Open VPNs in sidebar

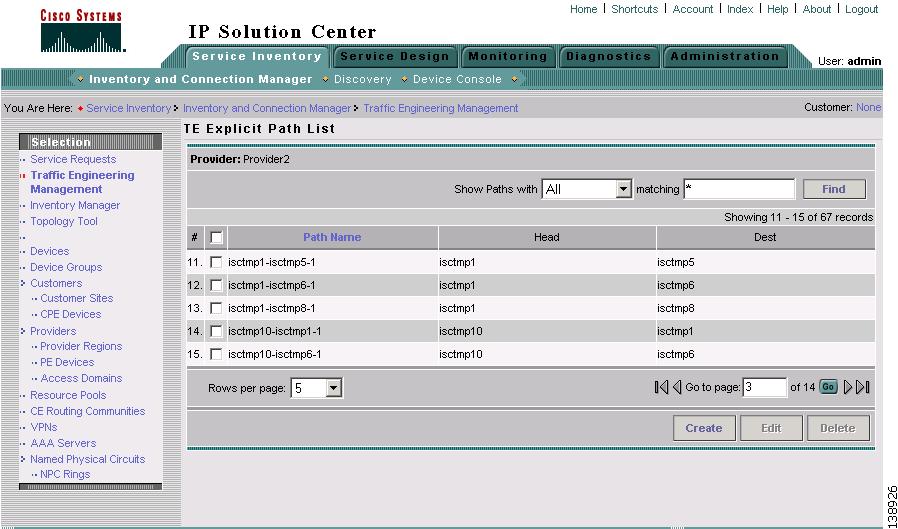click(44, 427)
